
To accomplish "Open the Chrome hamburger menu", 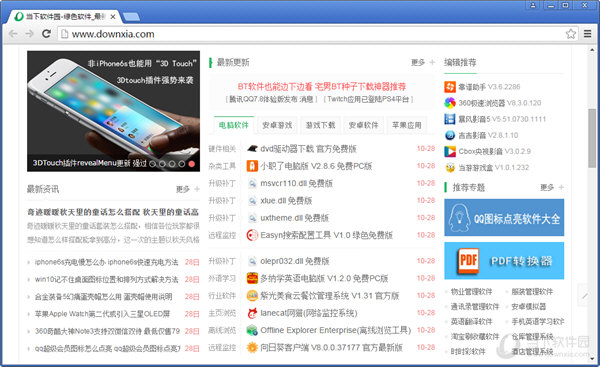I will (x=587, y=34).
